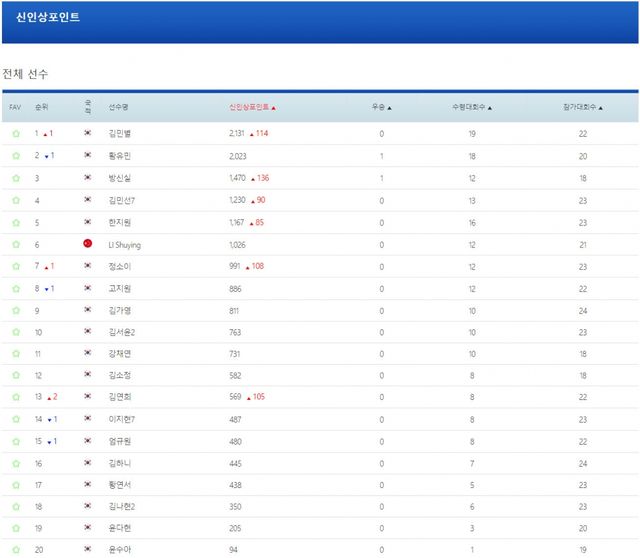Toggle the favorite star for 김연희
The image size is (640, 558).
(15, 398)
